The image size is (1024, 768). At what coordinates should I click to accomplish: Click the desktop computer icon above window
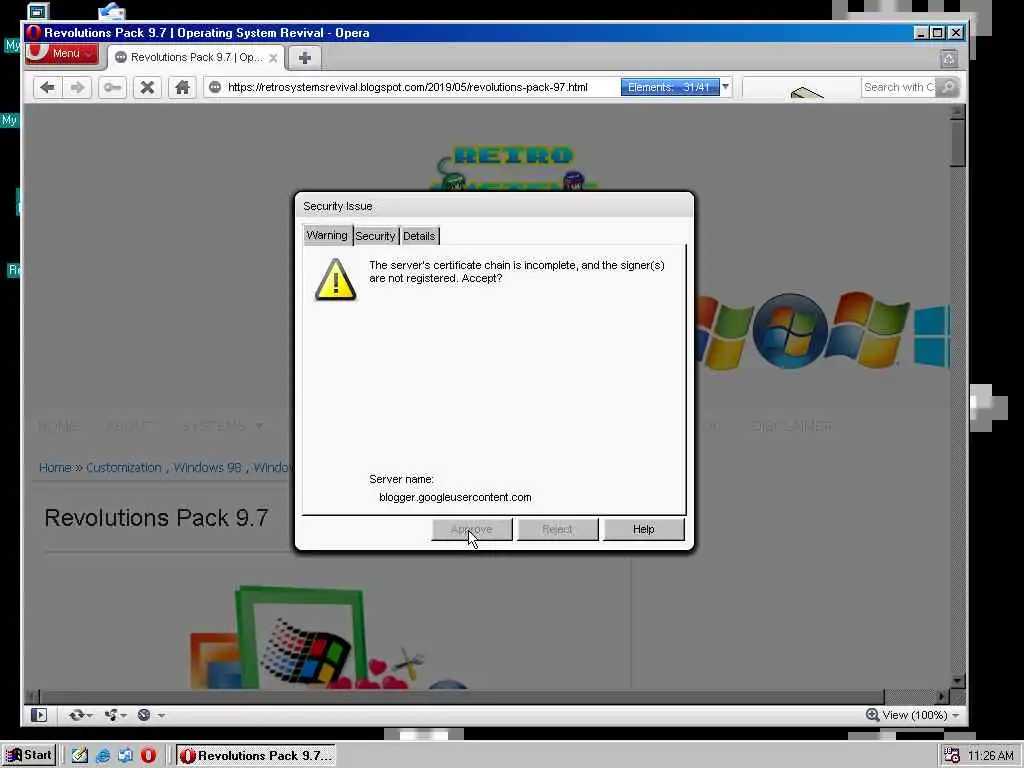click(38, 11)
